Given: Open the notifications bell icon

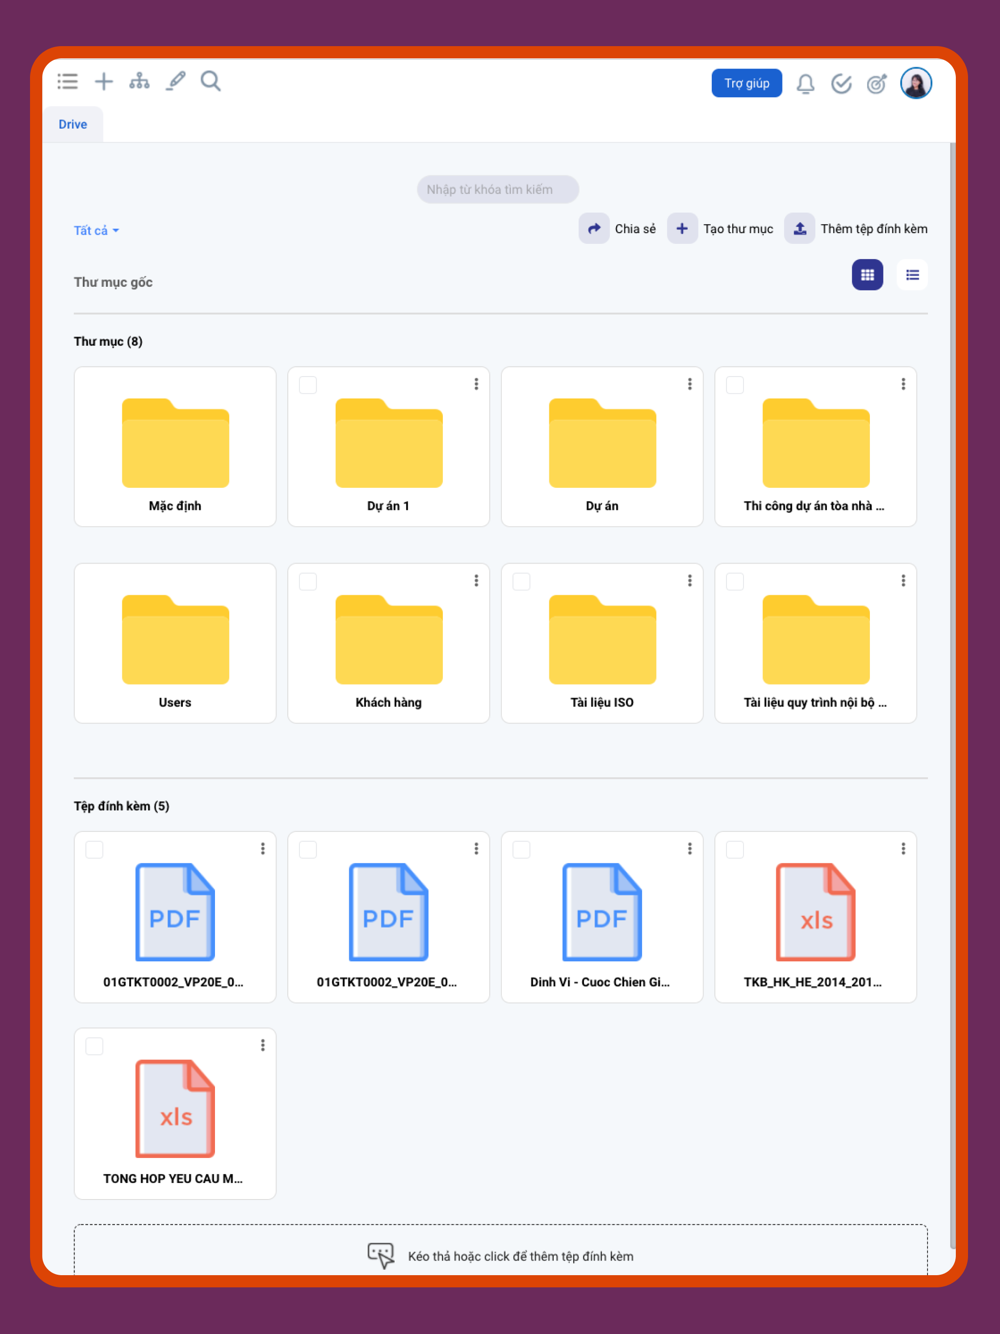Looking at the screenshot, I should (x=805, y=84).
